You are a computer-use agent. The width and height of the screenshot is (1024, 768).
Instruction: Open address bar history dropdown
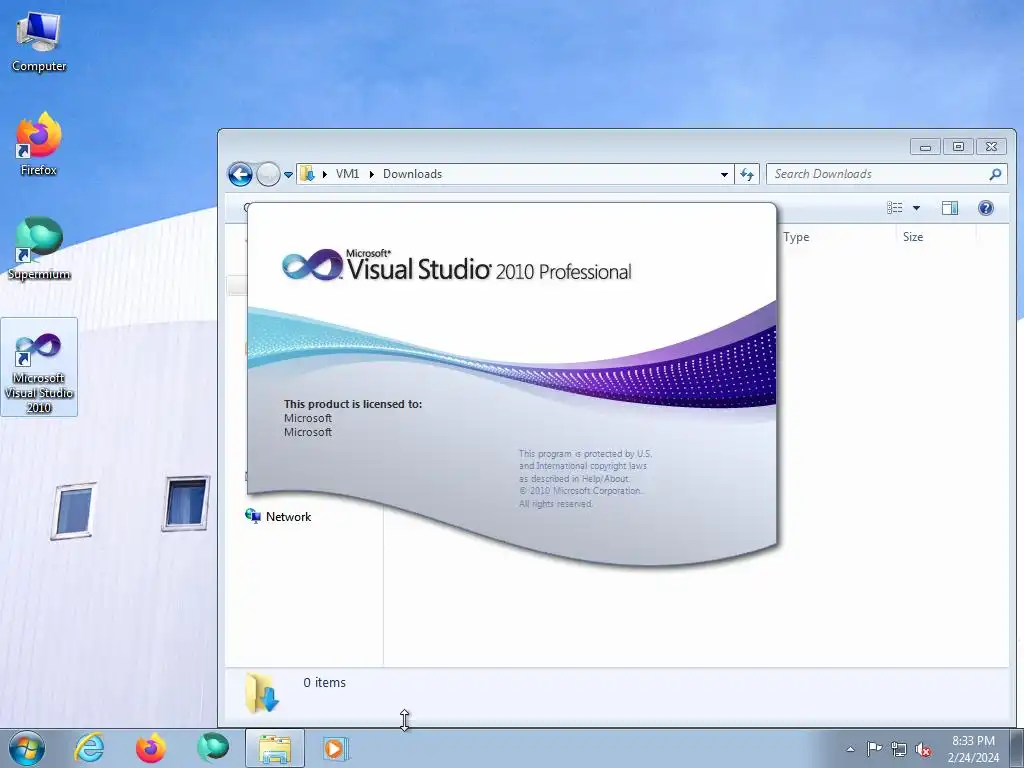[724, 174]
